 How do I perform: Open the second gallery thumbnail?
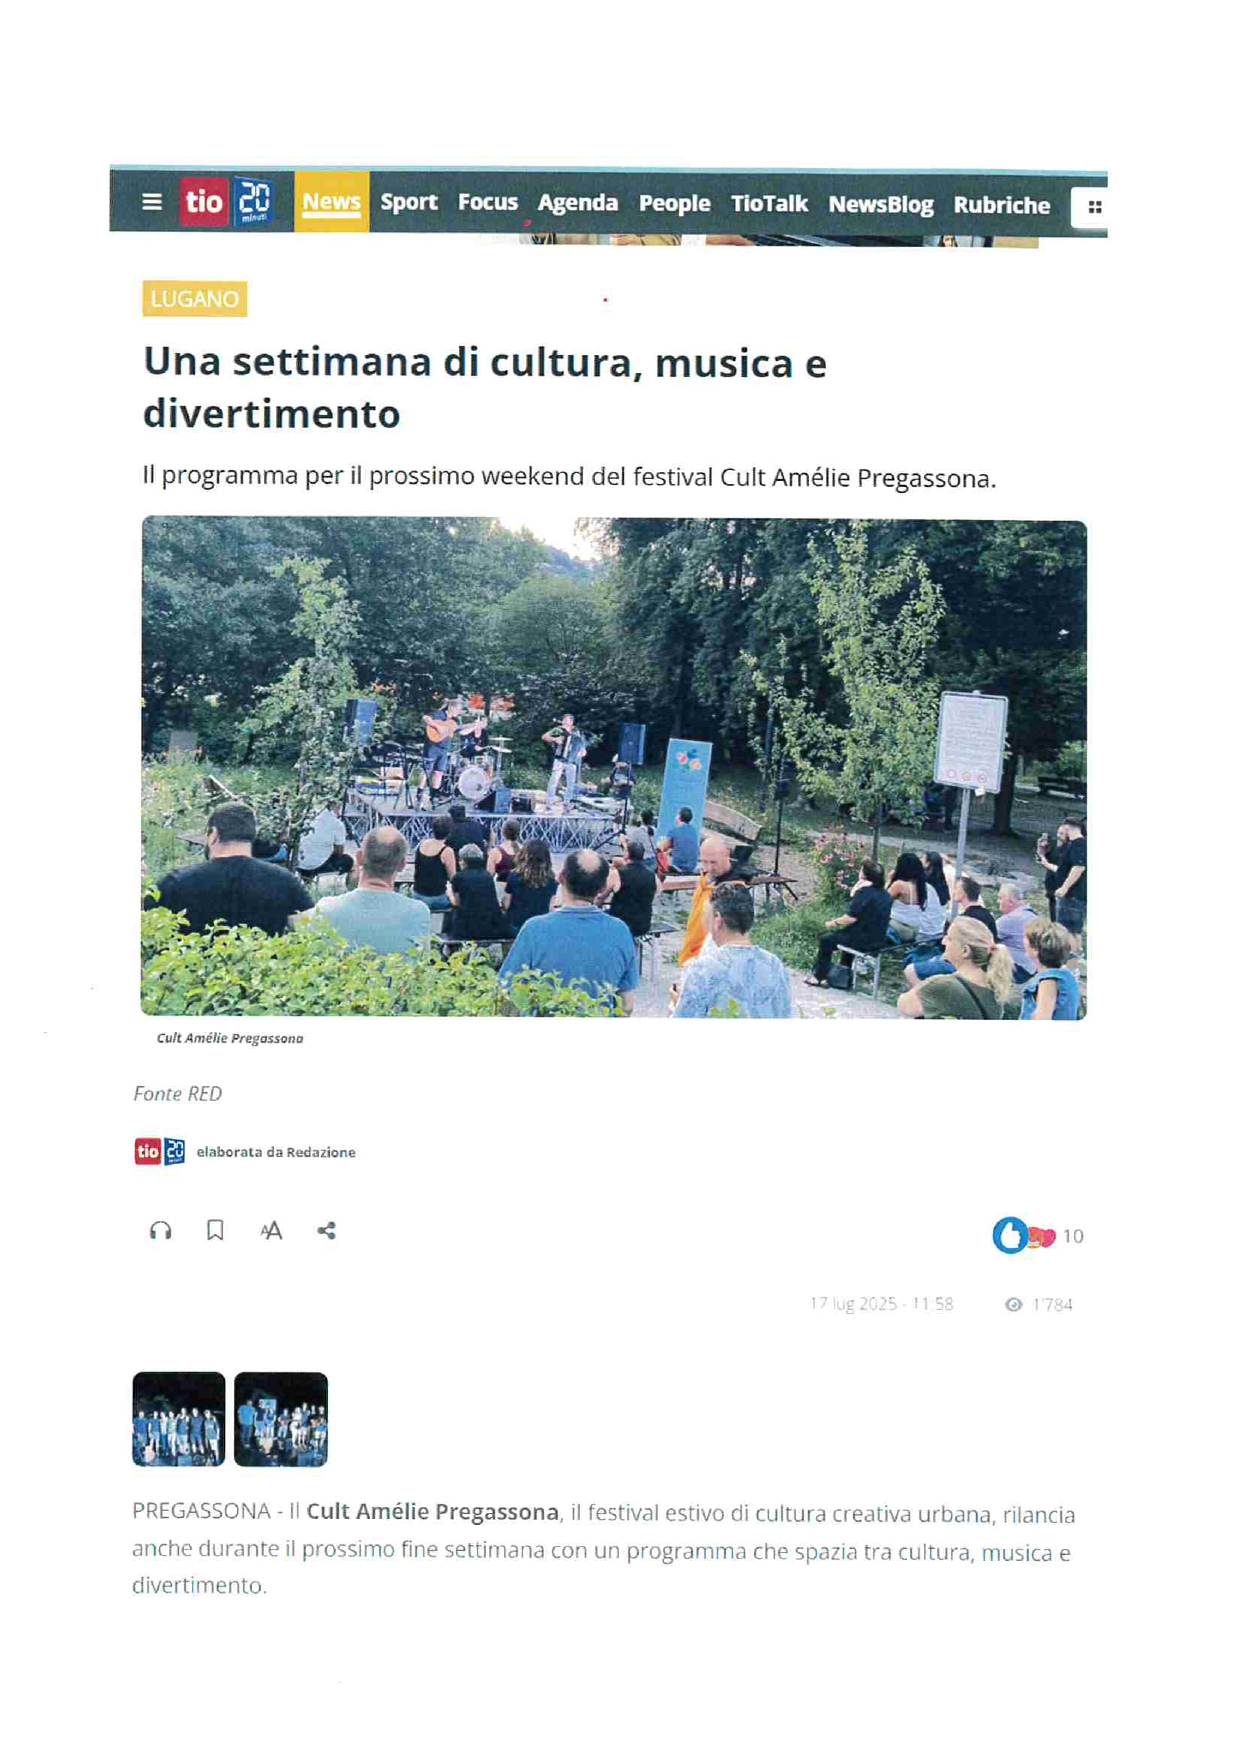point(281,1420)
